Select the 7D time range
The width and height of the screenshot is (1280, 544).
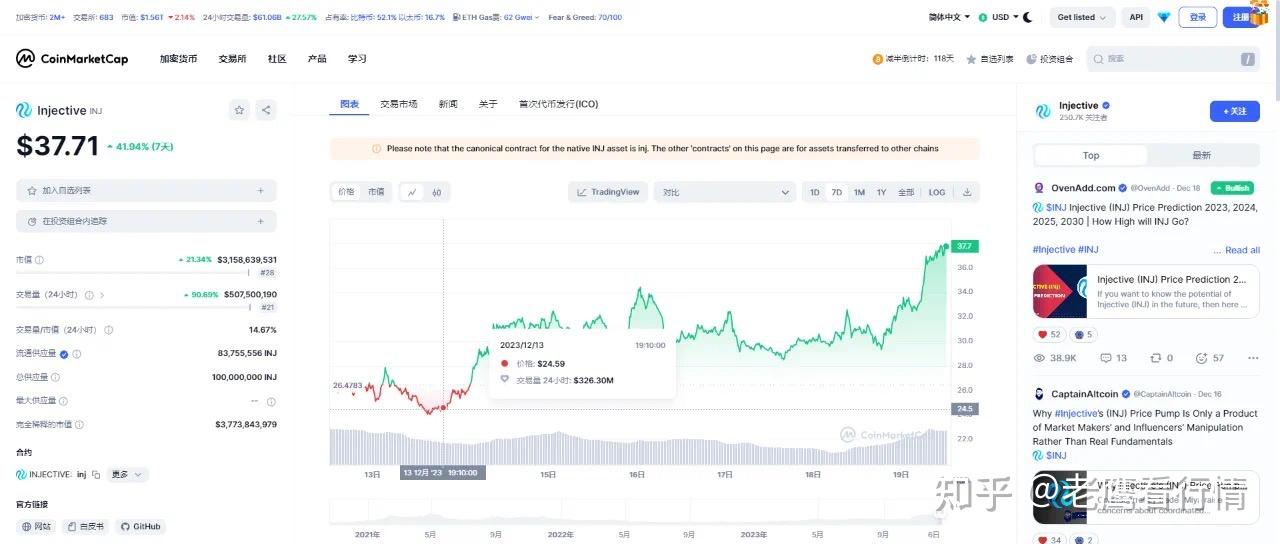pyautogui.click(x=837, y=192)
